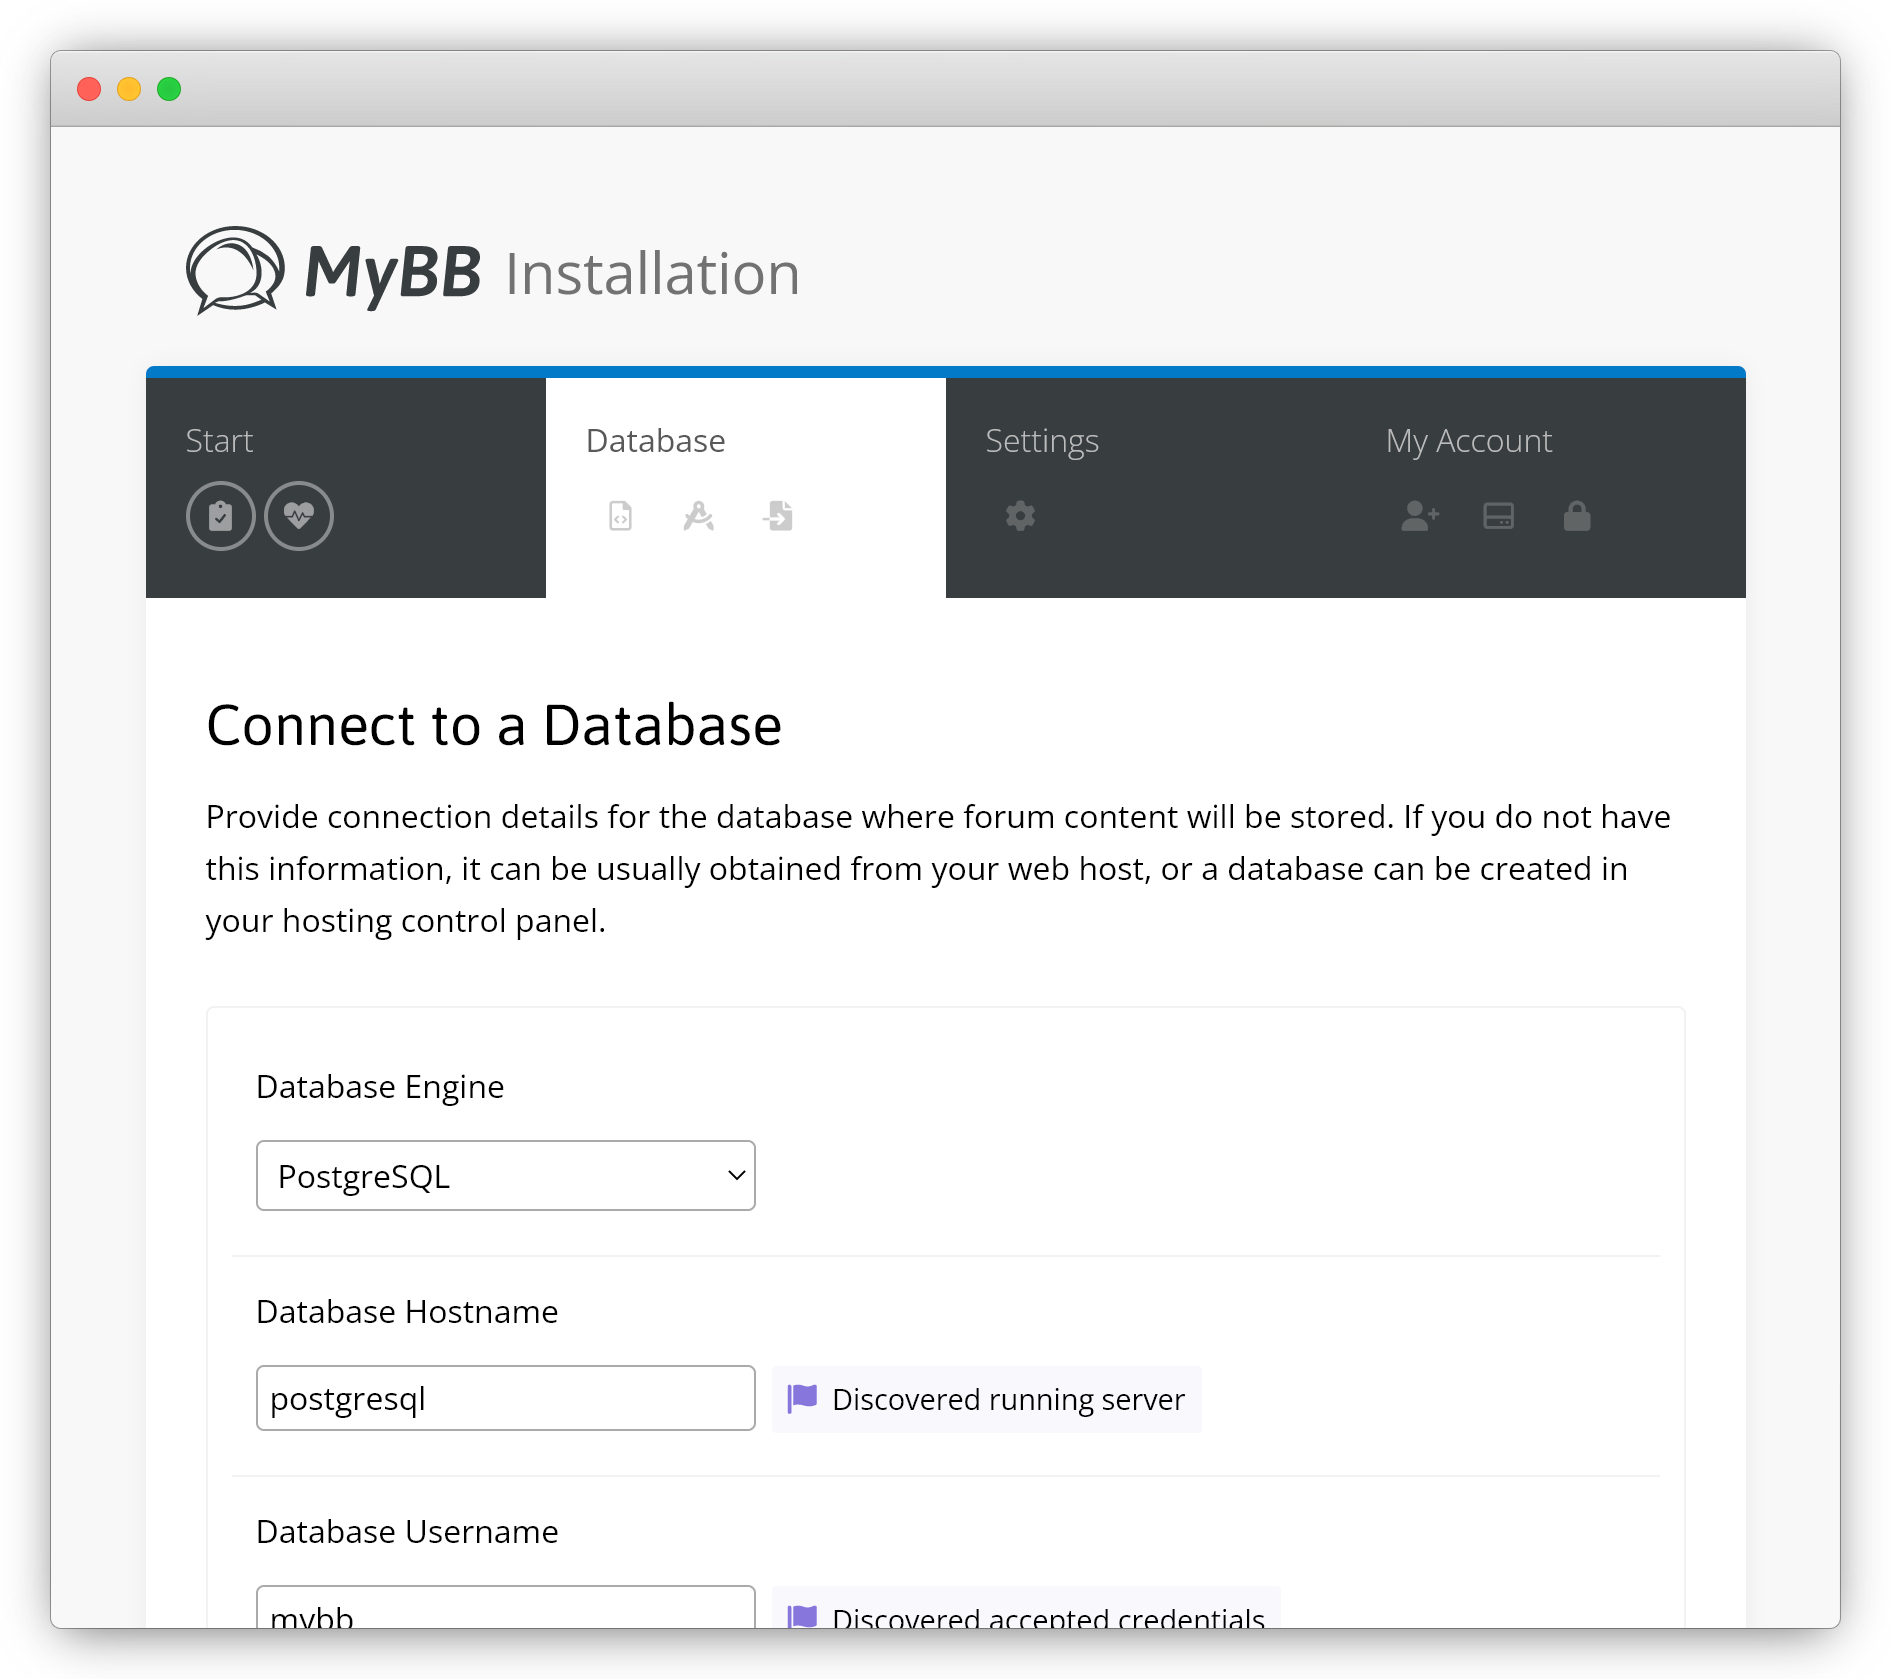Click the code file icon under Database

click(620, 516)
